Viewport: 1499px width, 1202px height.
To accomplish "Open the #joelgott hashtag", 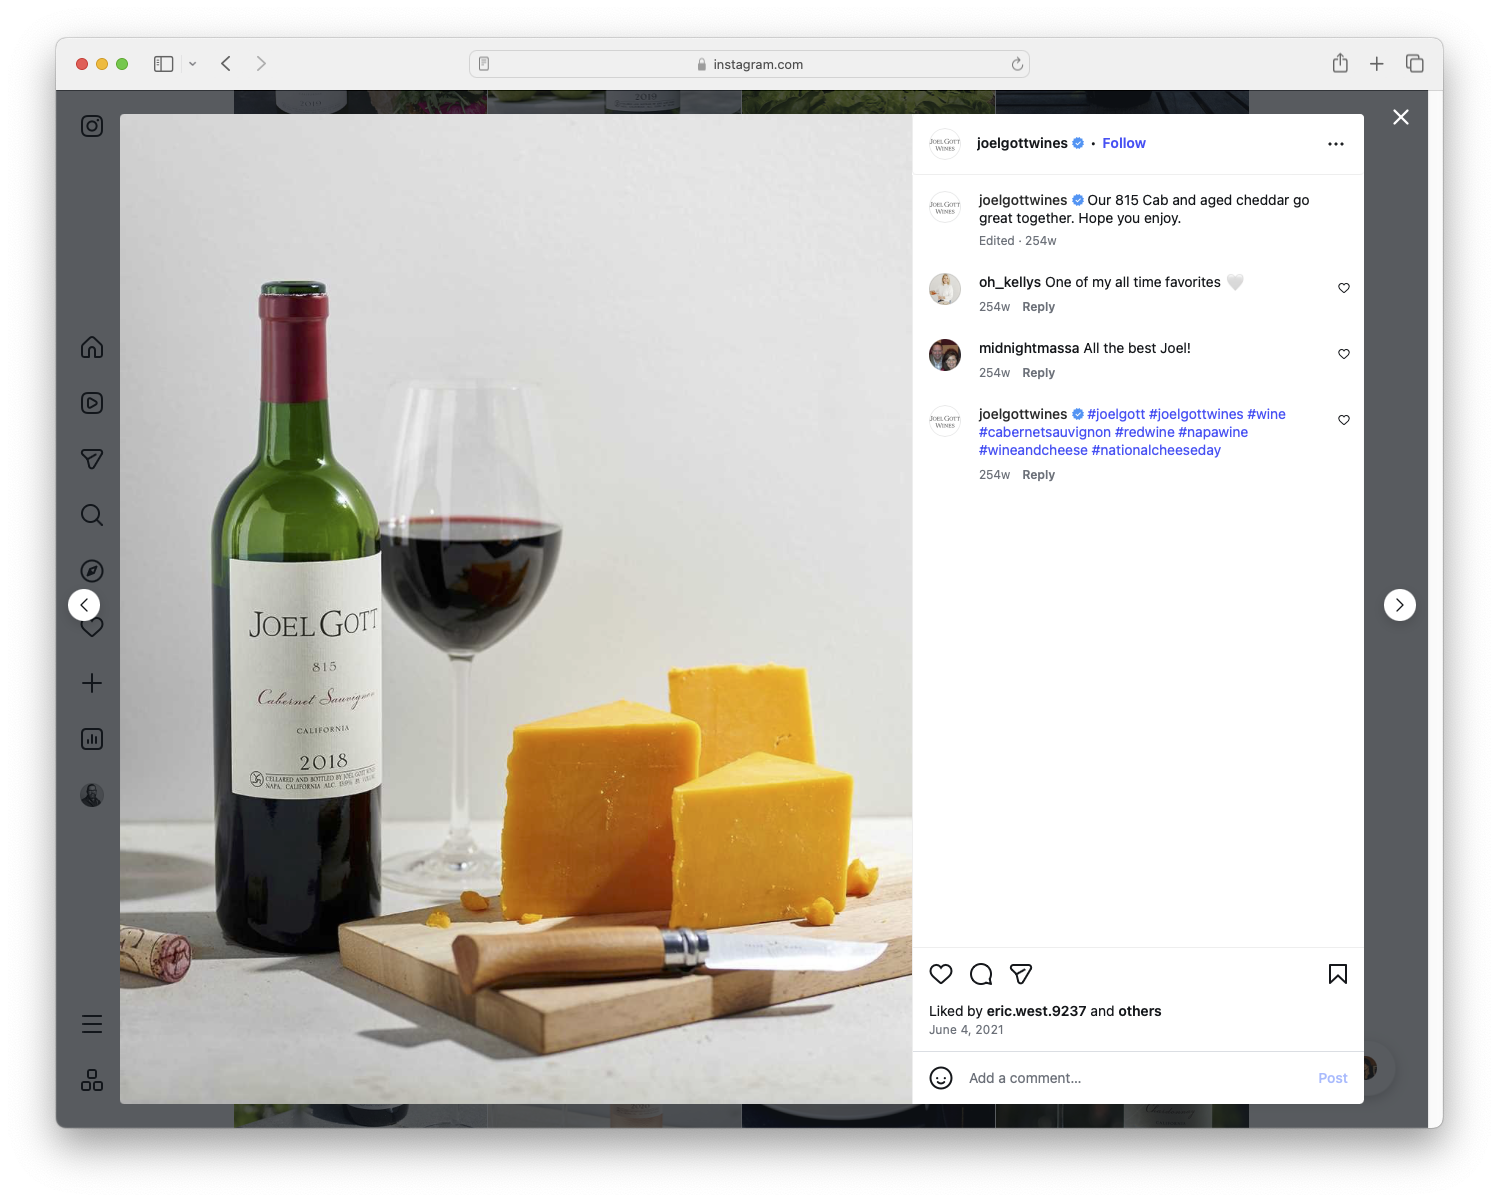I will click(x=1116, y=414).
